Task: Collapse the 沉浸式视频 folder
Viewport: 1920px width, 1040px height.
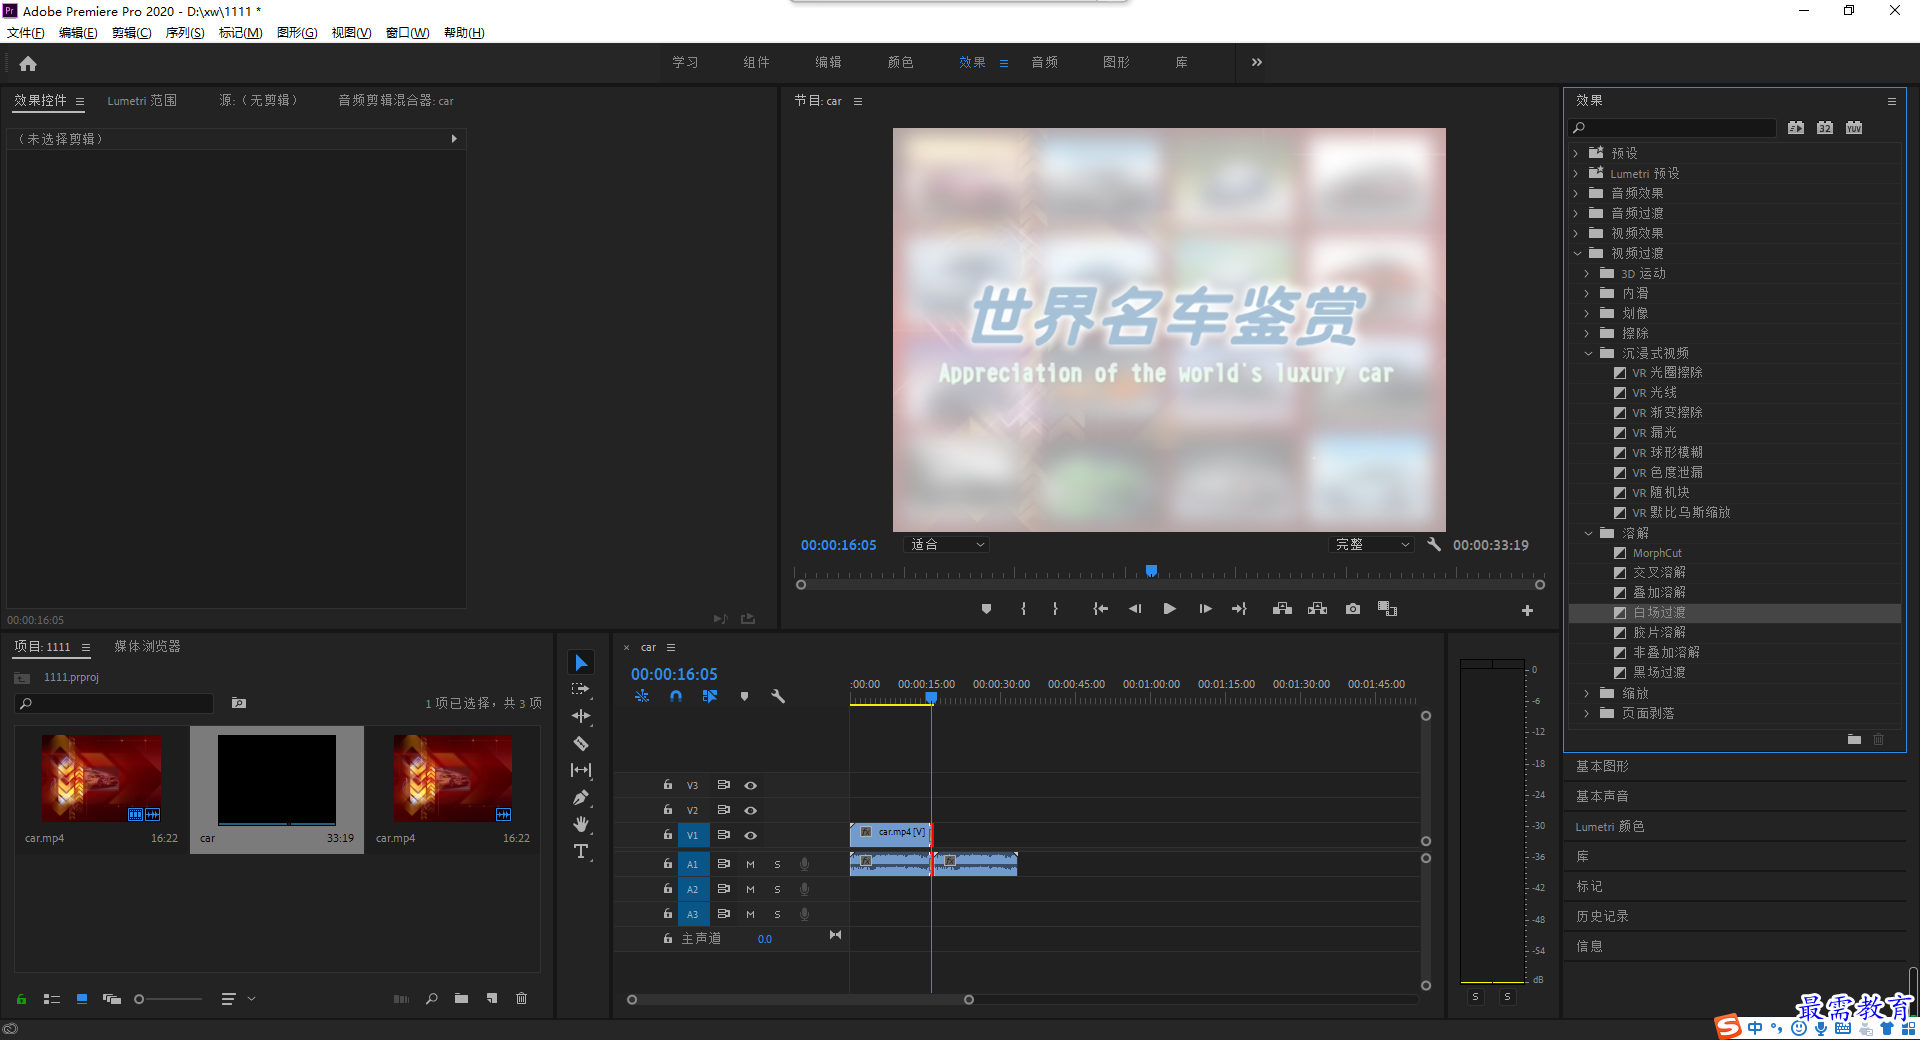Action: 1588,353
